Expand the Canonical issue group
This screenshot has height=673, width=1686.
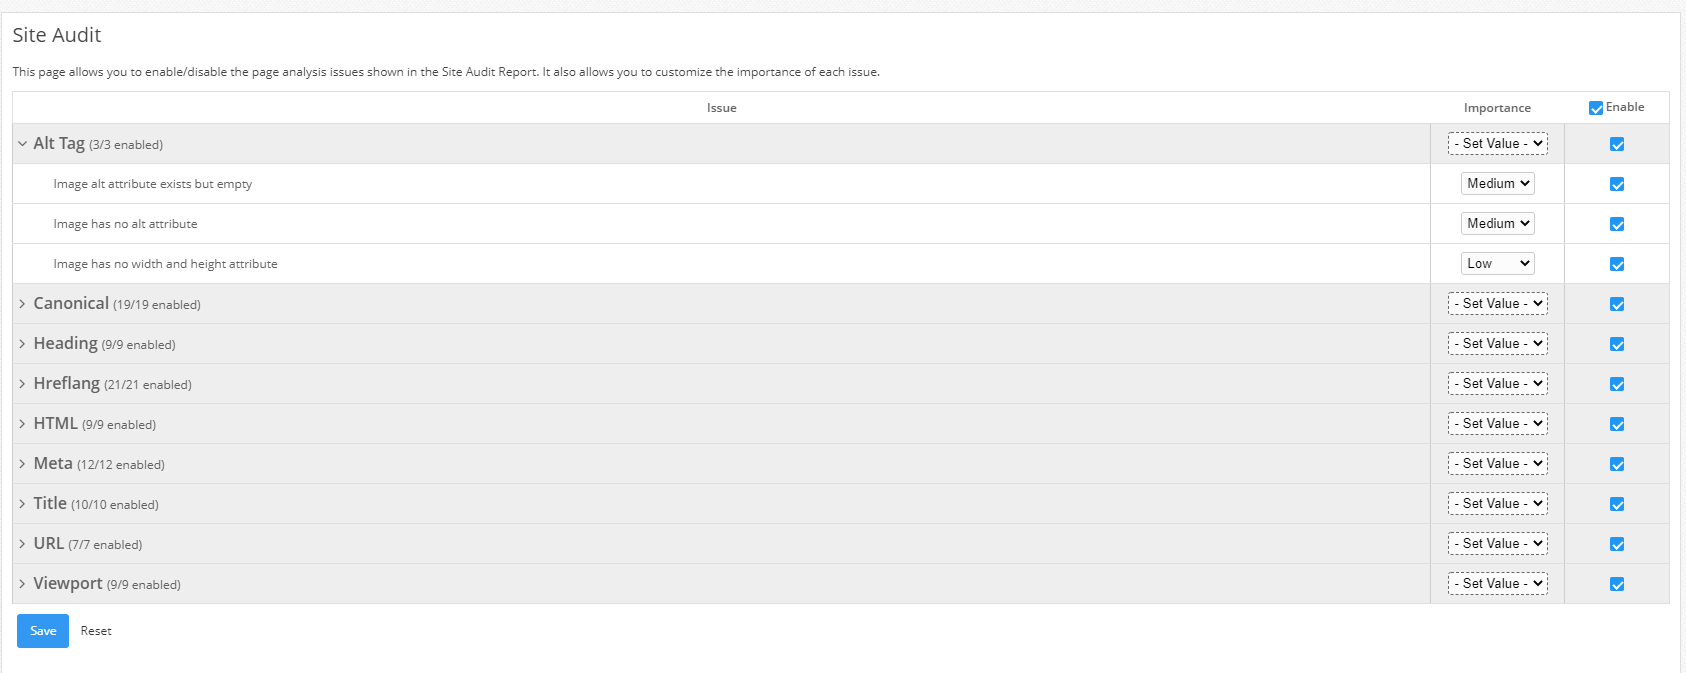click(22, 304)
